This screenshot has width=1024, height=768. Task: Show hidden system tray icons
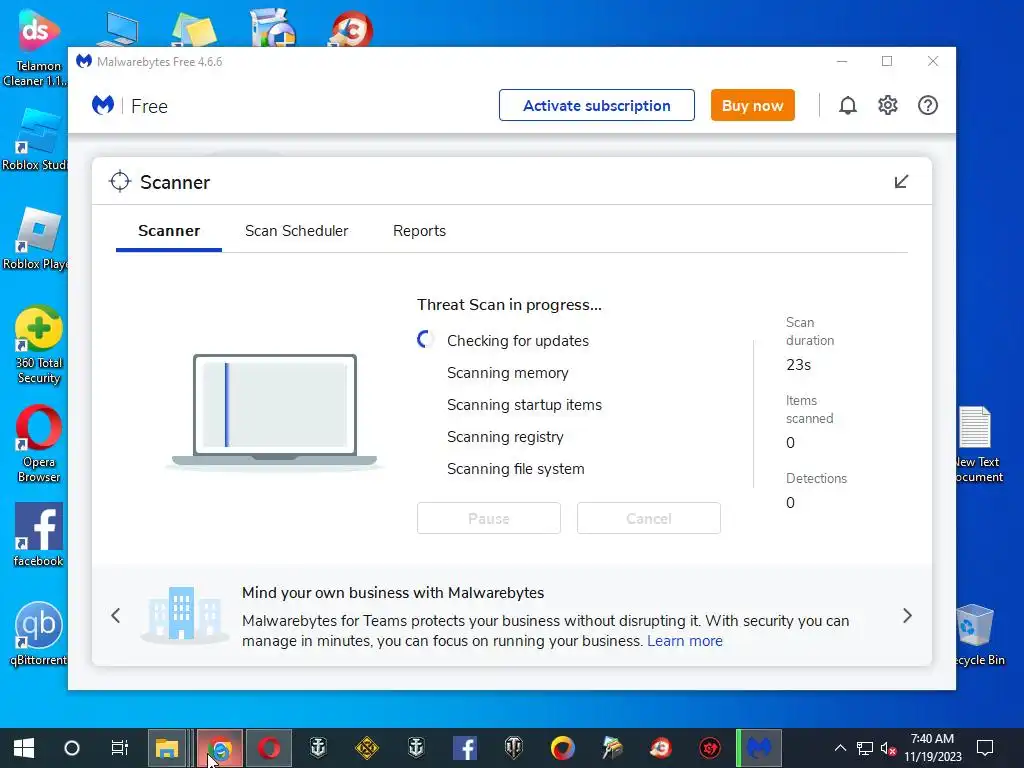point(840,748)
